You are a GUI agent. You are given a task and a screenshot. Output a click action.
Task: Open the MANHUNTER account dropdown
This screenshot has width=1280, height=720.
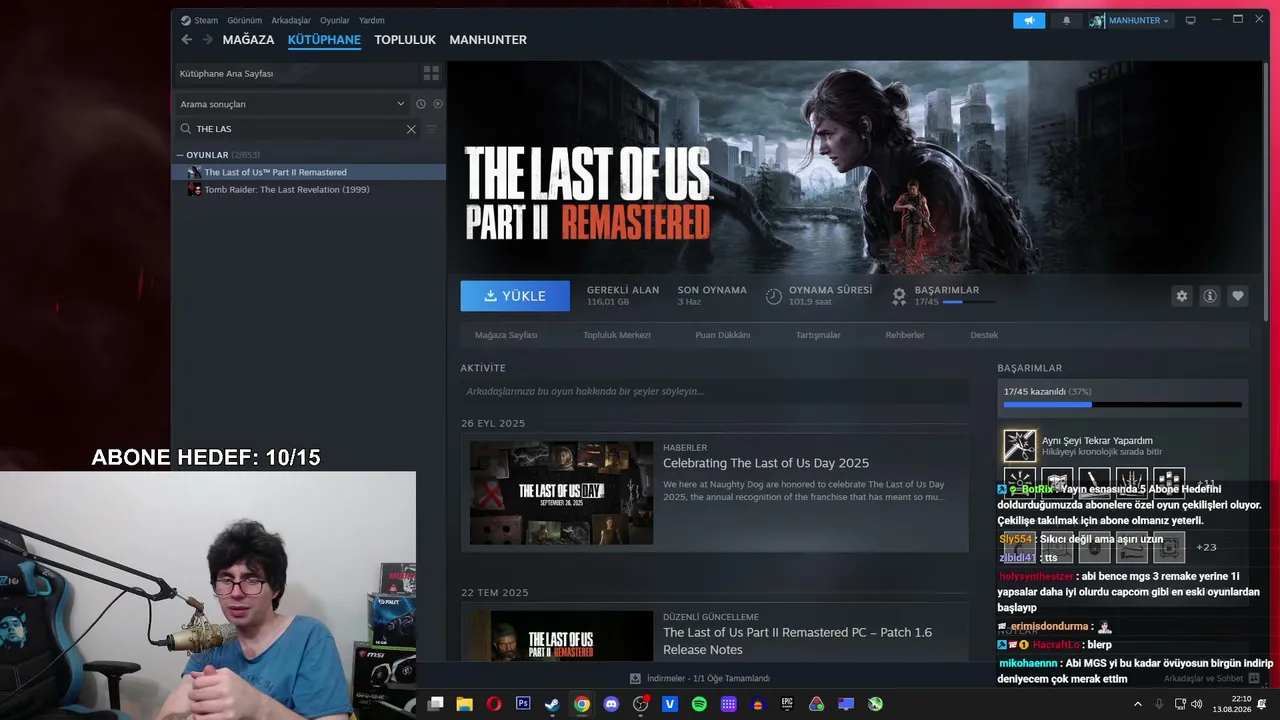pyautogui.click(x=1129, y=20)
